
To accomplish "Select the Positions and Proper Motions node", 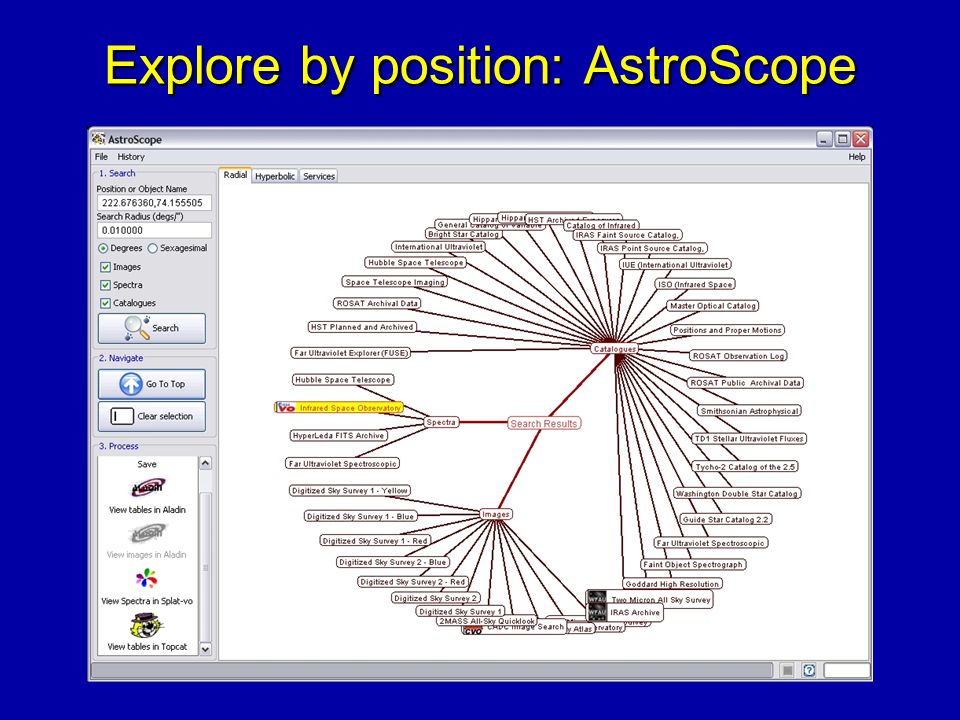I will point(727,330).
